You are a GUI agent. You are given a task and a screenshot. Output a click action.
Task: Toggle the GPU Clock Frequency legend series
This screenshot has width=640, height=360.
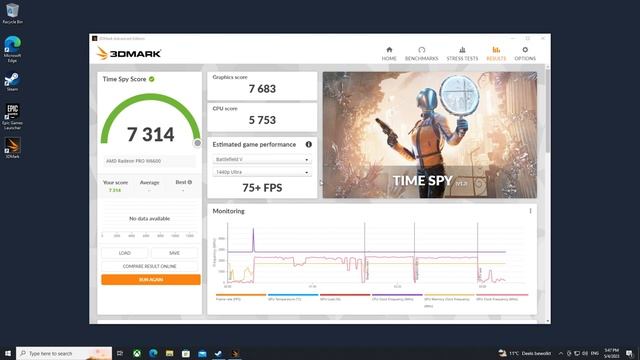point(501,298)
